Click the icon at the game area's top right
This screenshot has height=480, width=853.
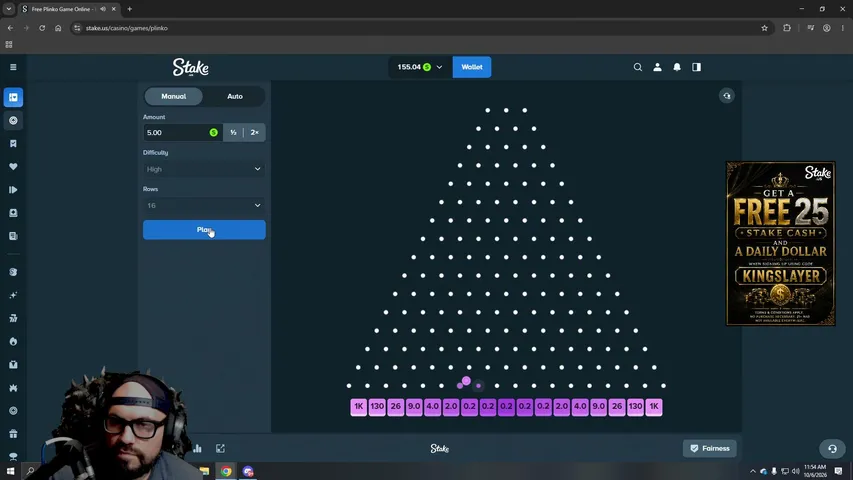click(x=727, y=96)
